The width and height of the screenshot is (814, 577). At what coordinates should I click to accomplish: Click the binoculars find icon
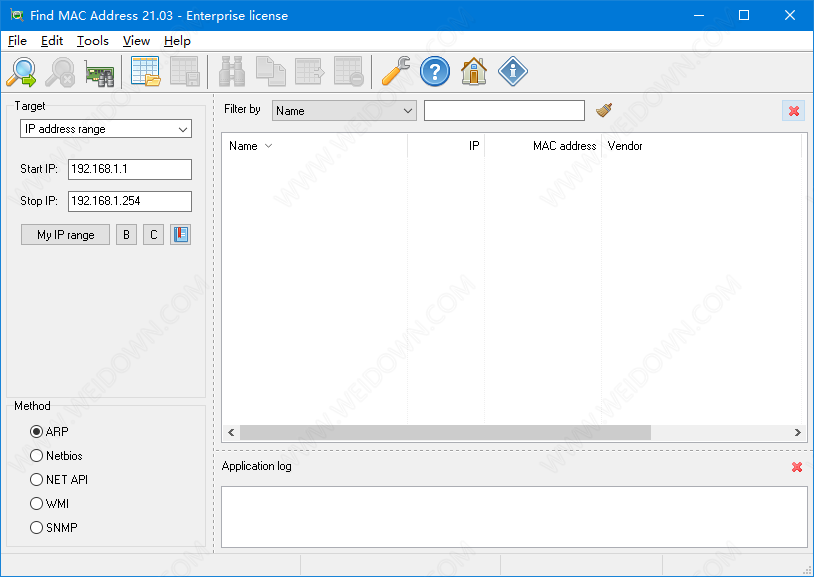tap(232, 72)
